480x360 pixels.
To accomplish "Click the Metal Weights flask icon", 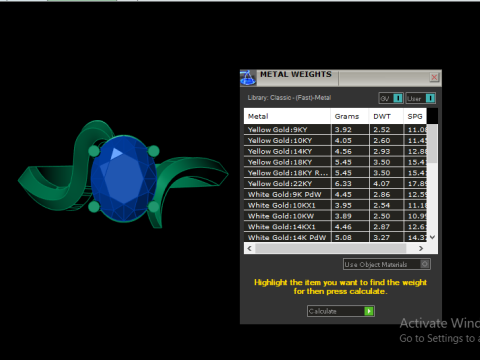I will 248,78.
